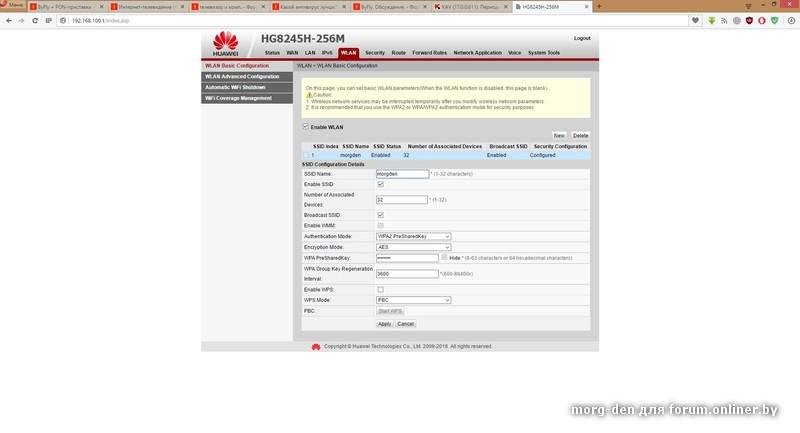Image resolution: width=800 pixels, height=433 pixels.
Task: Click the dark red shield extension icon
Action: tap(749, 21)
